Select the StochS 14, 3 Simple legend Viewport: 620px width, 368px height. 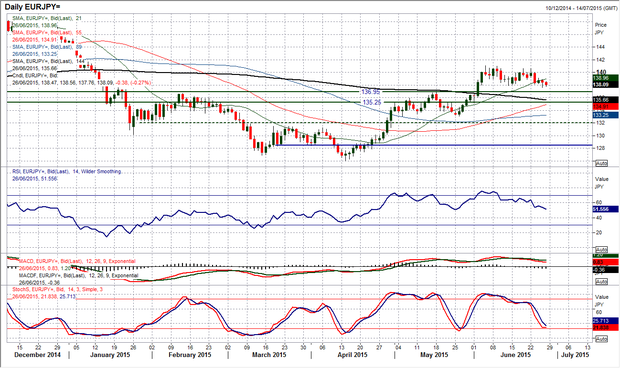coord(57,289)
